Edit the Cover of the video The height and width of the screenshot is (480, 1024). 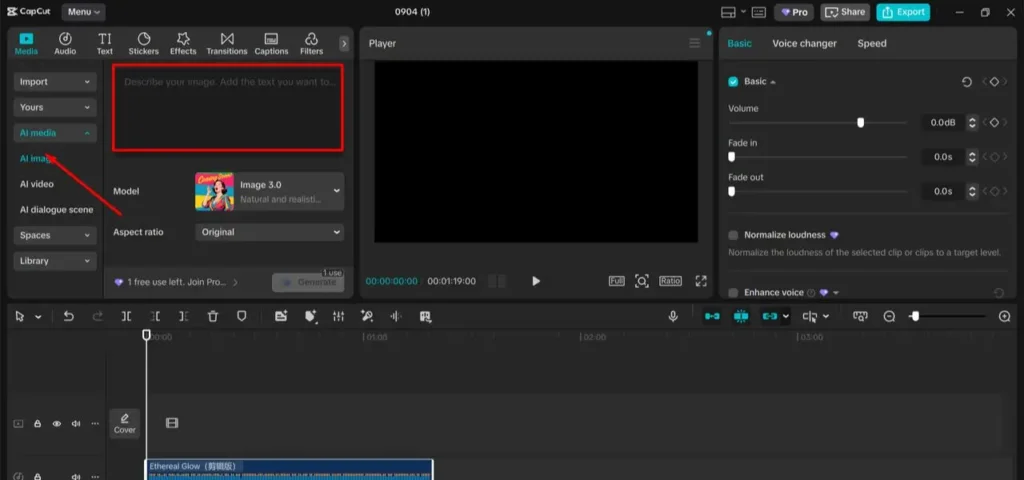(x=125, y=424)
